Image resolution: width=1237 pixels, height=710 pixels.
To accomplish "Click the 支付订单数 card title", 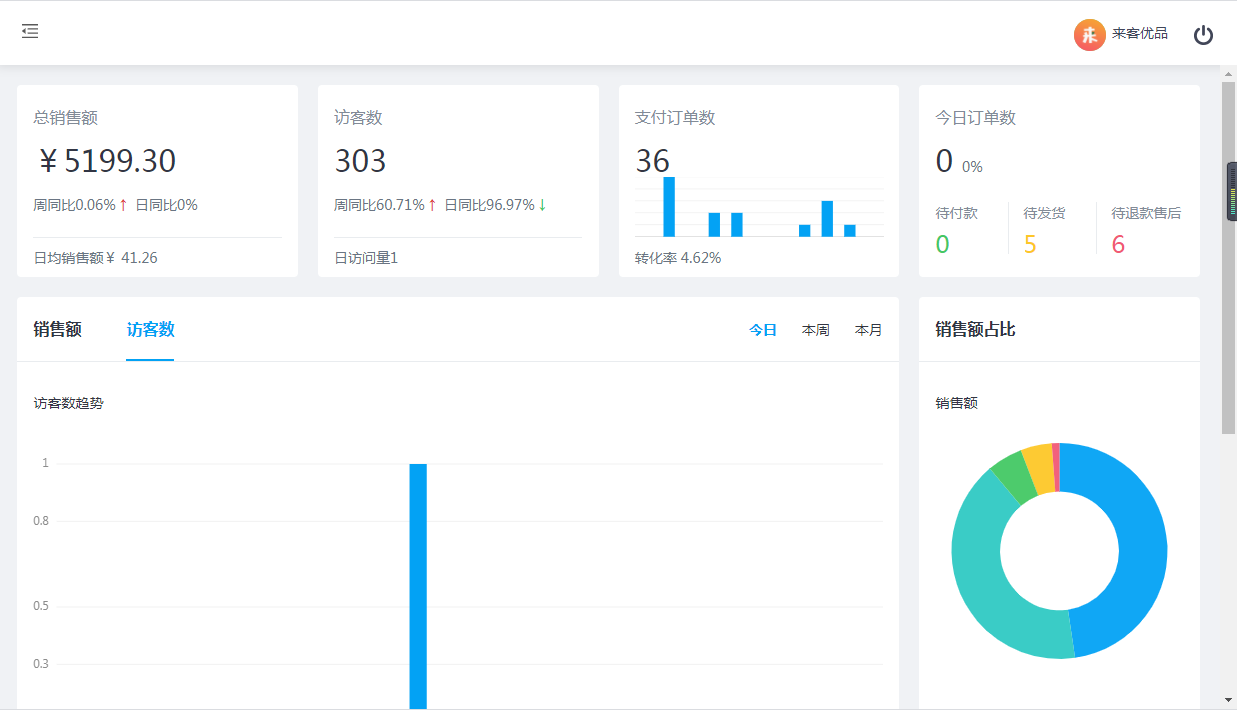I will click(675, 118).
